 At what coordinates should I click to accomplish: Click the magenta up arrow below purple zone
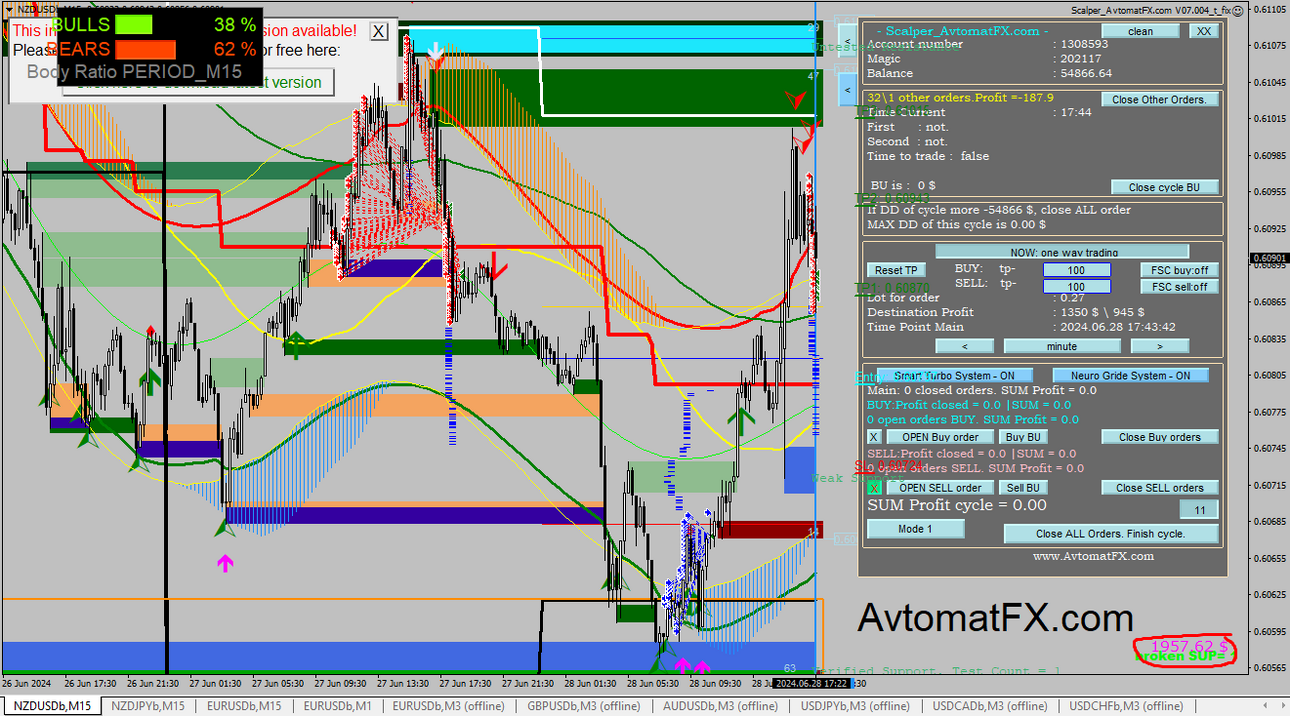click(225, 563)
